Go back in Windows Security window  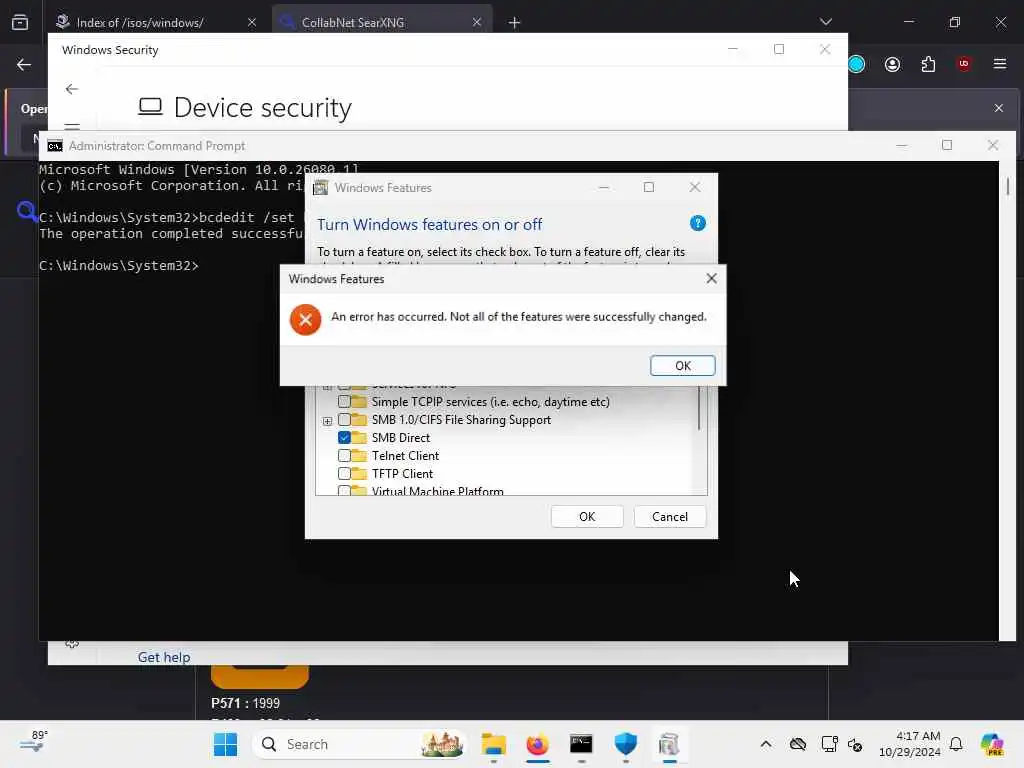(x=72, y=89)
